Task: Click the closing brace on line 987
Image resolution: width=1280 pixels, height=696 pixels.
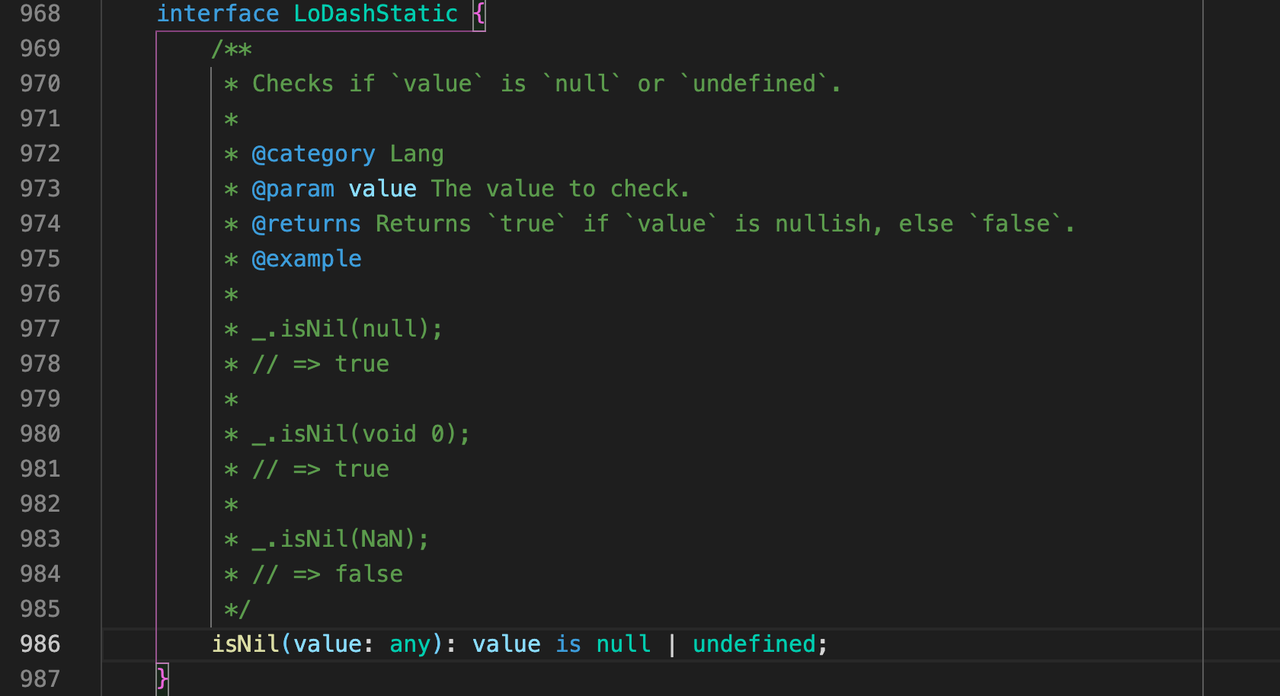Action: coord(163,679)
